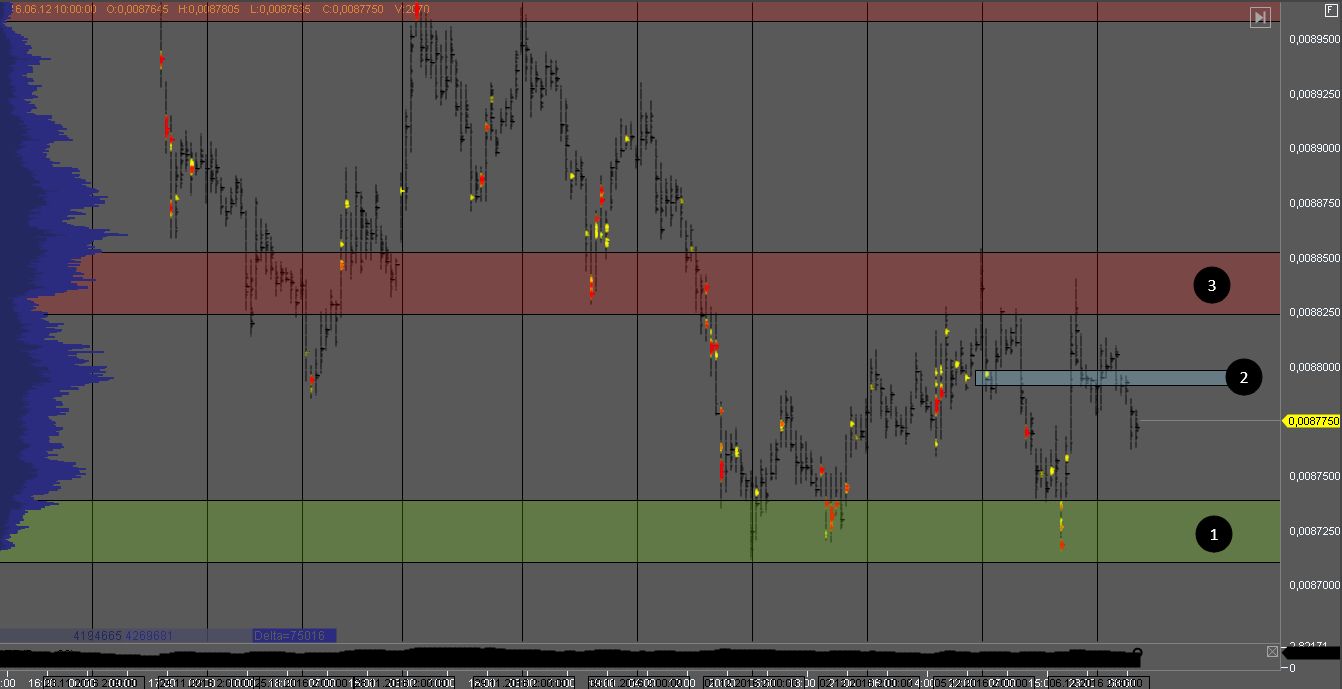The image size is (1342, 689).
Task: Select the green support zone rectangle
Action: coord(640,531)
